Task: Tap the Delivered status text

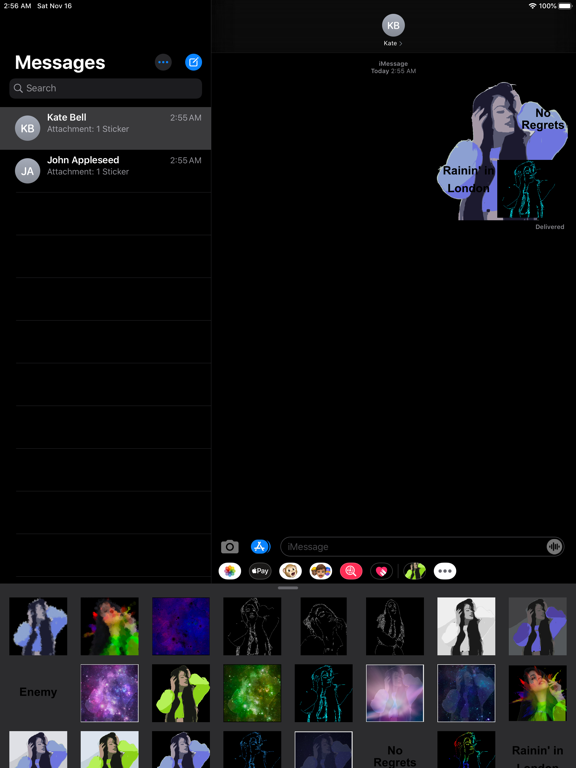Action: coord(550,227)
